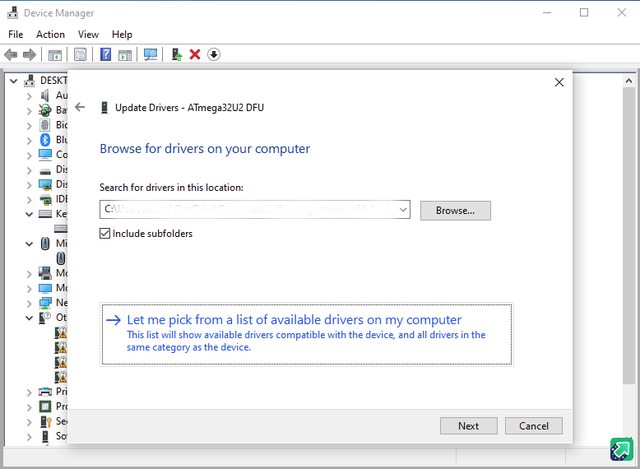Viewport: 640px width, 469px height.
Task: Toggle the Include subfolders checkbox
Action: [x=105, y=233]
